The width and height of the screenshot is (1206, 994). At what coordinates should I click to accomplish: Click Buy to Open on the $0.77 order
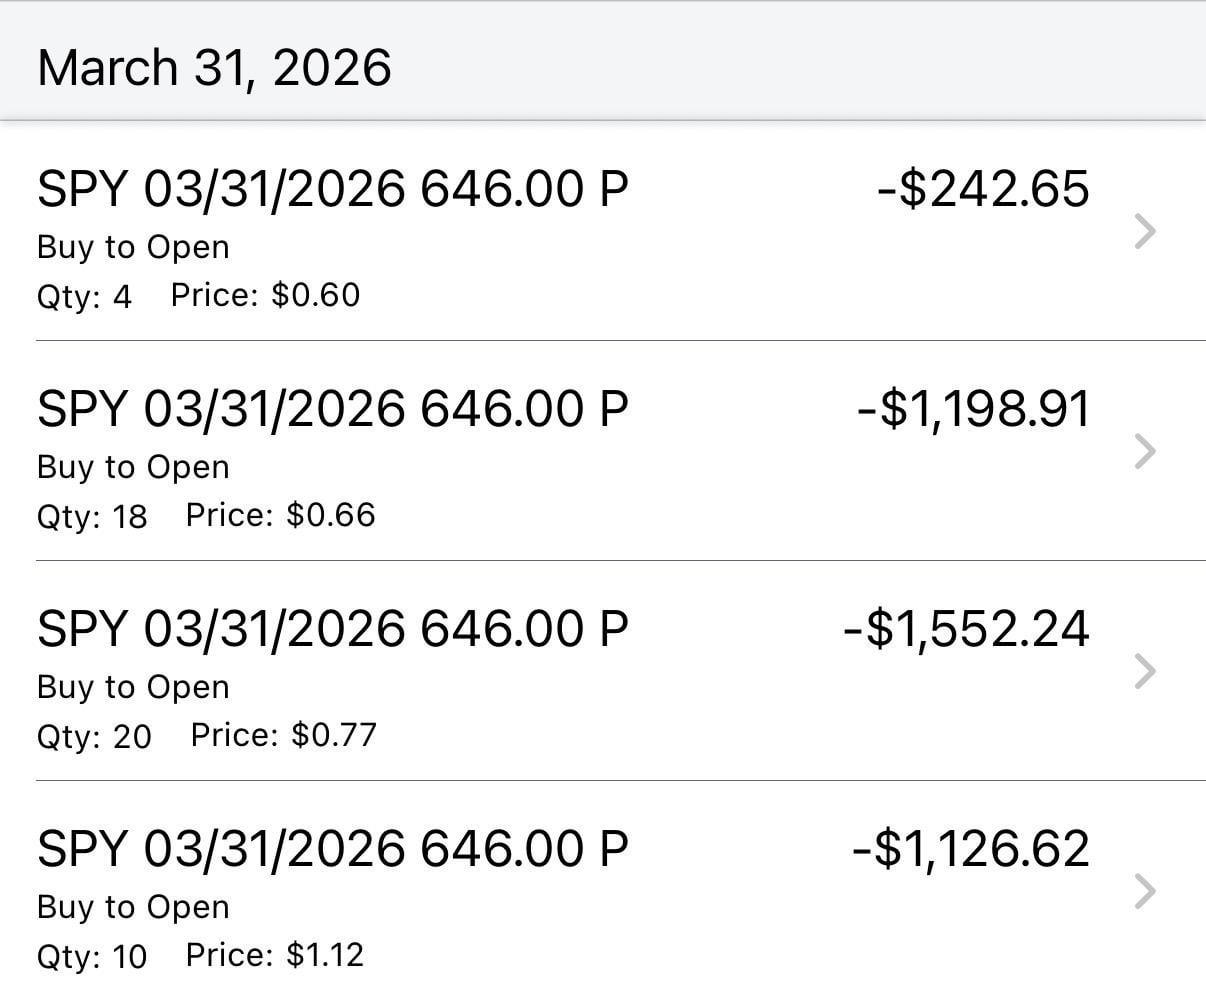tap(133, 687)
